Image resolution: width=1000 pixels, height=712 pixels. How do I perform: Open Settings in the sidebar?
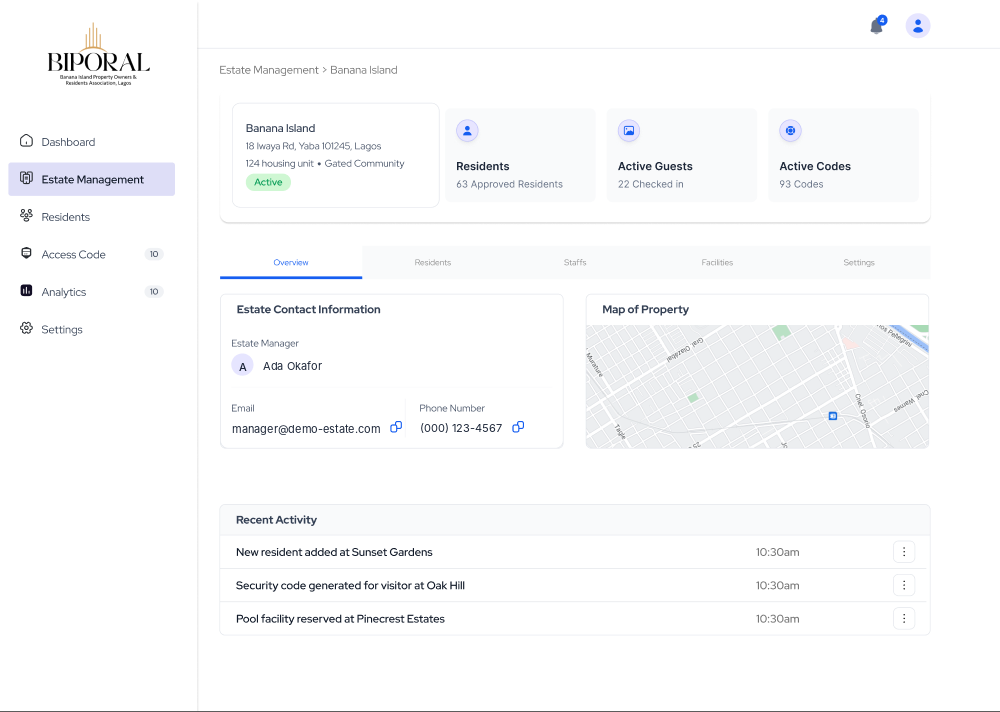coord(92,329)
